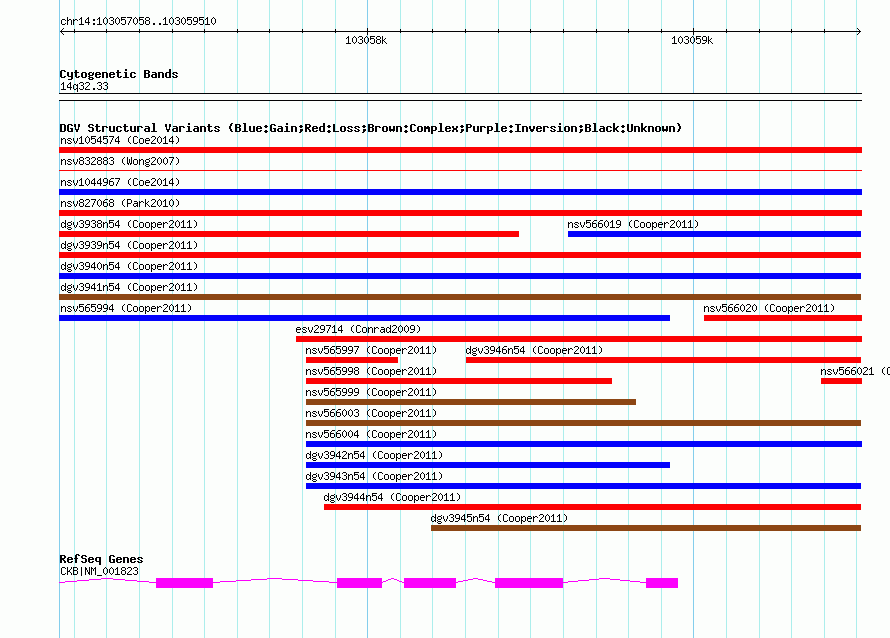Click the dgv3943n54 blue gain bar
The height and width of the screenshot is (638, 890).
point(583,486)
